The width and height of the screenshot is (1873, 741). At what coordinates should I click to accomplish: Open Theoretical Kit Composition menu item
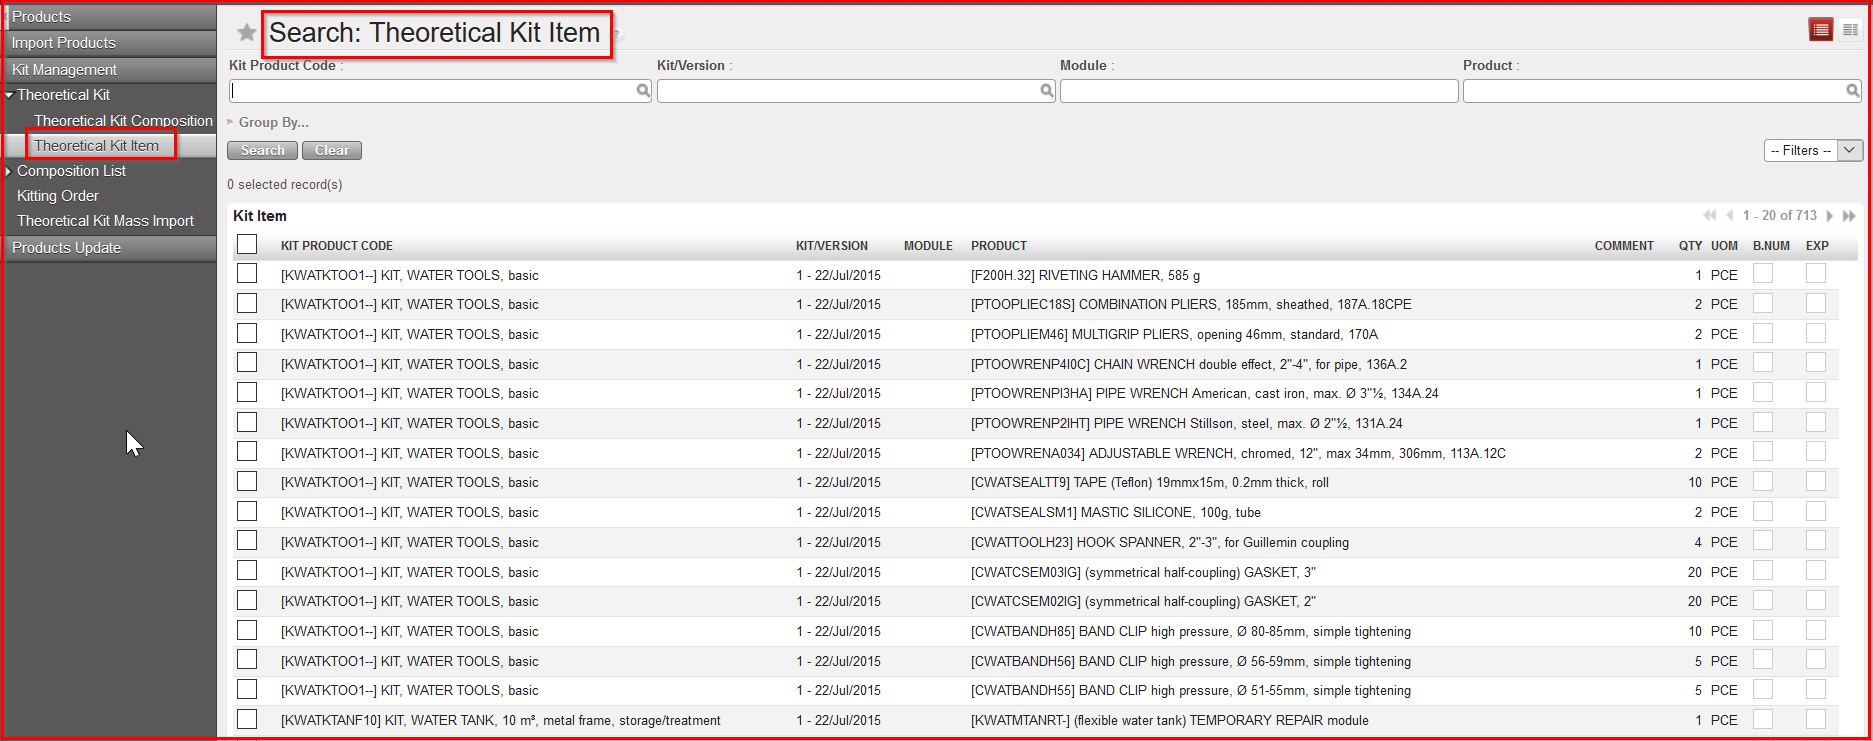tap(123, 120)
